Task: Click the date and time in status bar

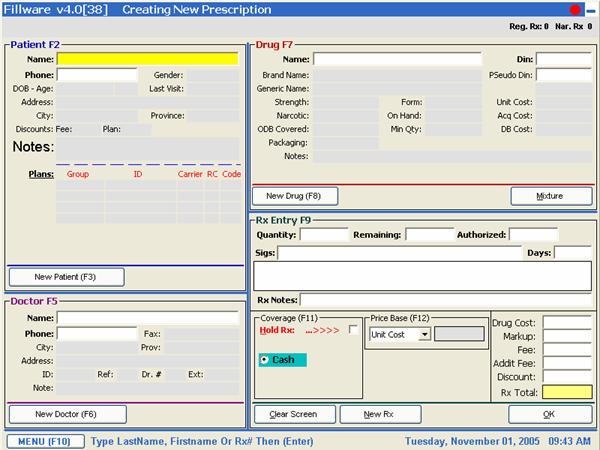Action: tap(498, 441)
